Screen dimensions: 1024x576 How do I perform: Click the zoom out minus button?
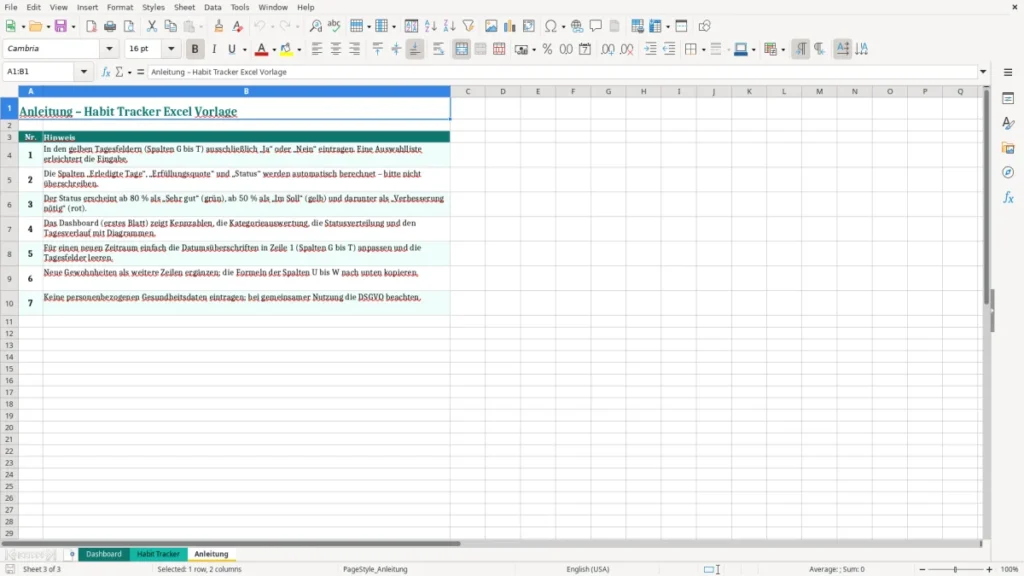922,569
